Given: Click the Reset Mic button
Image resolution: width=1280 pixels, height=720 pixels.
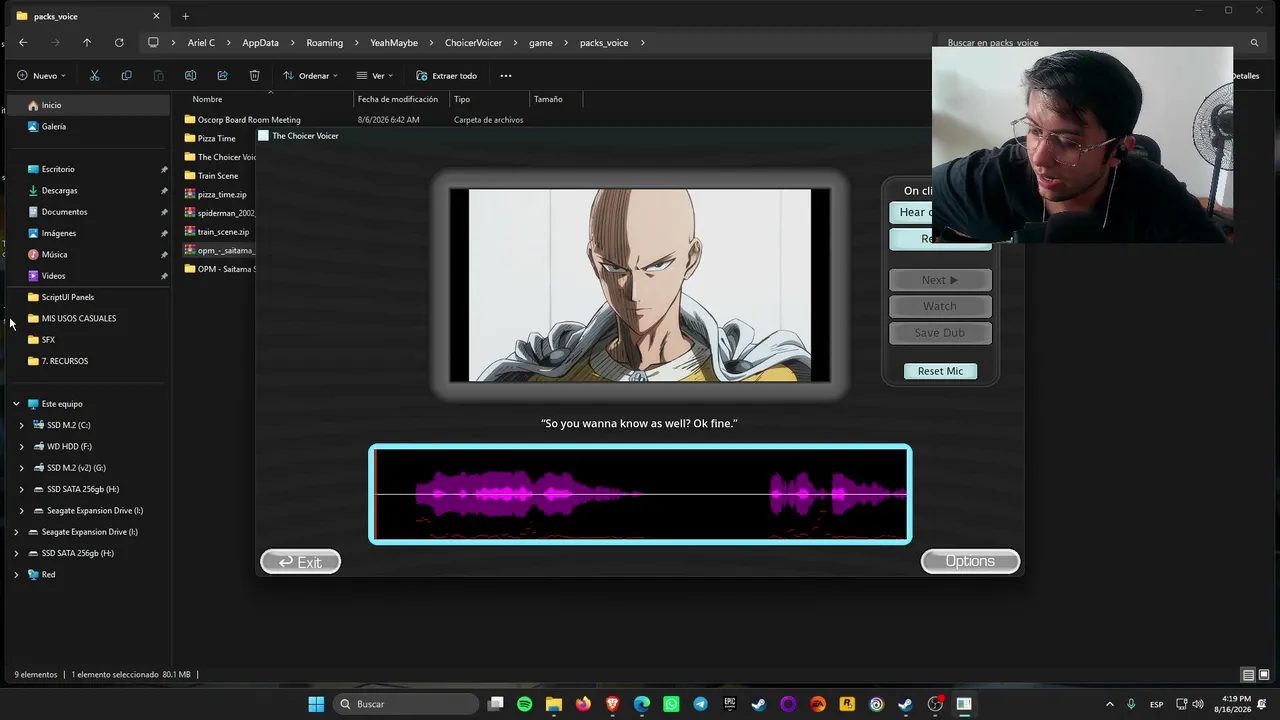Looking at the screenshot, I should point(940,371).
